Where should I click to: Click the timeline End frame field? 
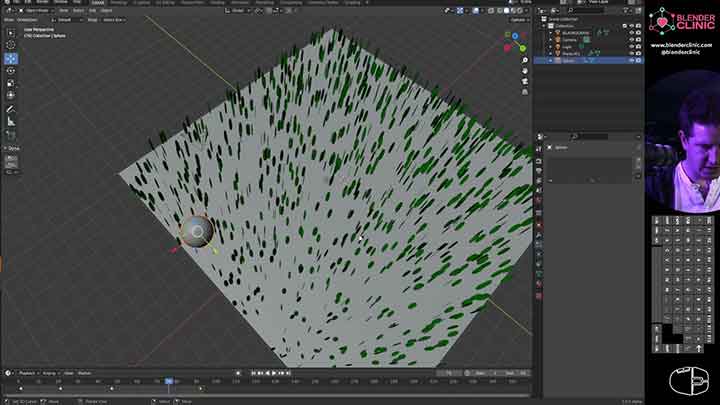click(514, 373)
